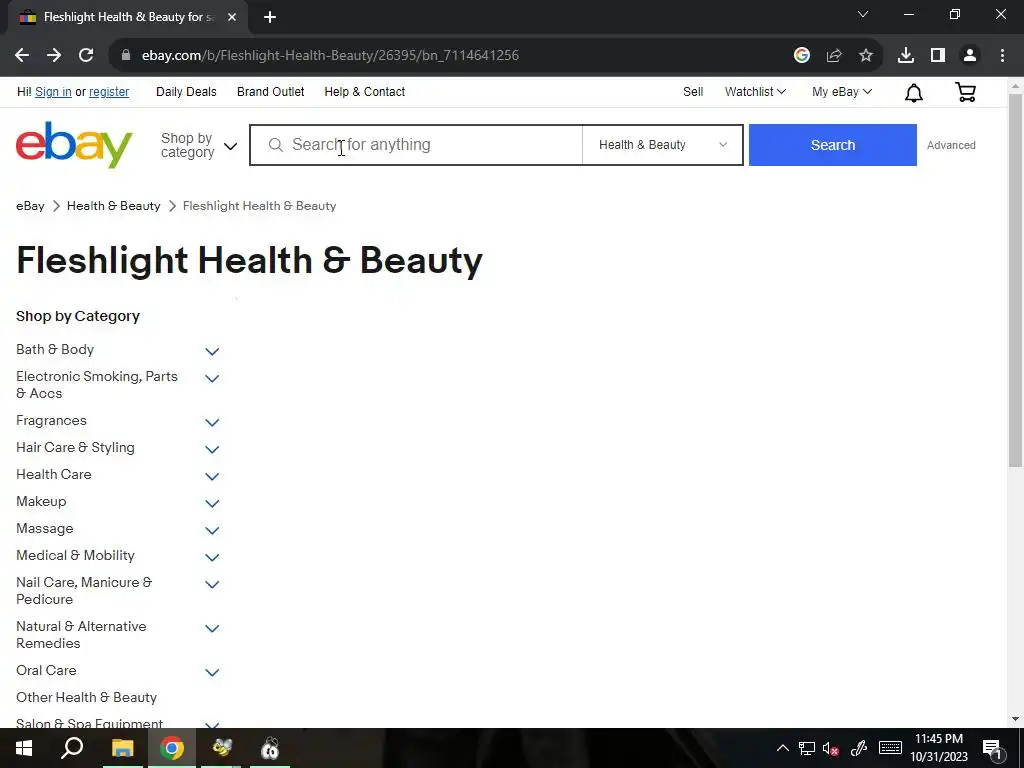Click the muted volume tray icon
Screen dimensions: 1024x768
coord(831,748)
